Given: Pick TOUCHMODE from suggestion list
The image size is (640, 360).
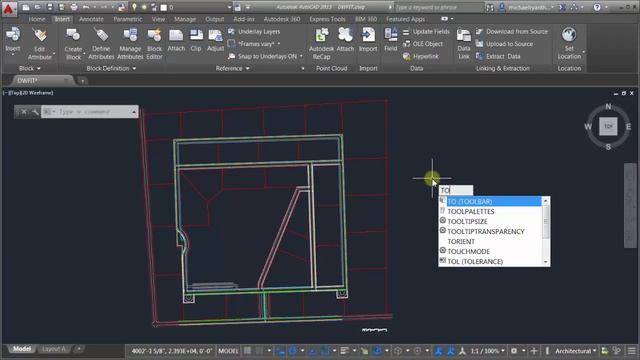Looking at the screenshot, I should click(x=490, y=251).
